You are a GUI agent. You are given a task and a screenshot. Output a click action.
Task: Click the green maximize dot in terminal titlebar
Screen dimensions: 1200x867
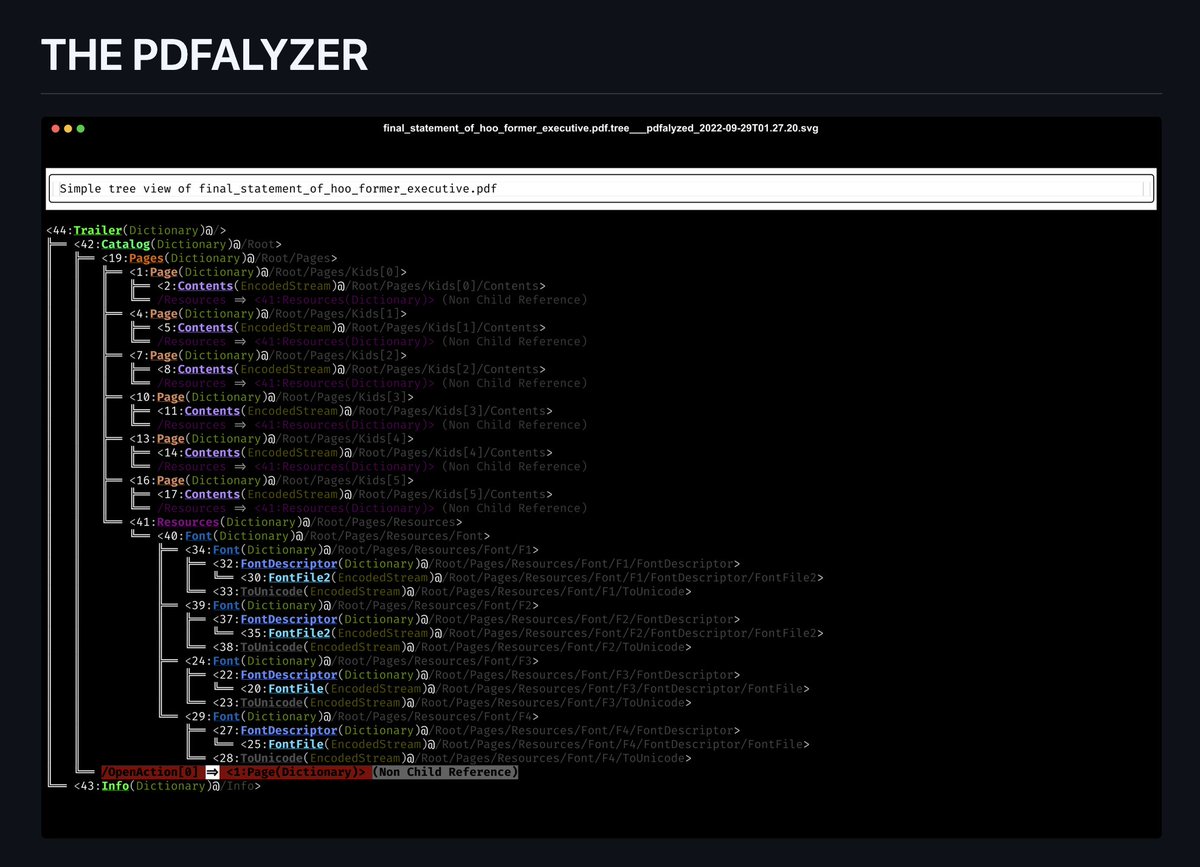(80, 128)
